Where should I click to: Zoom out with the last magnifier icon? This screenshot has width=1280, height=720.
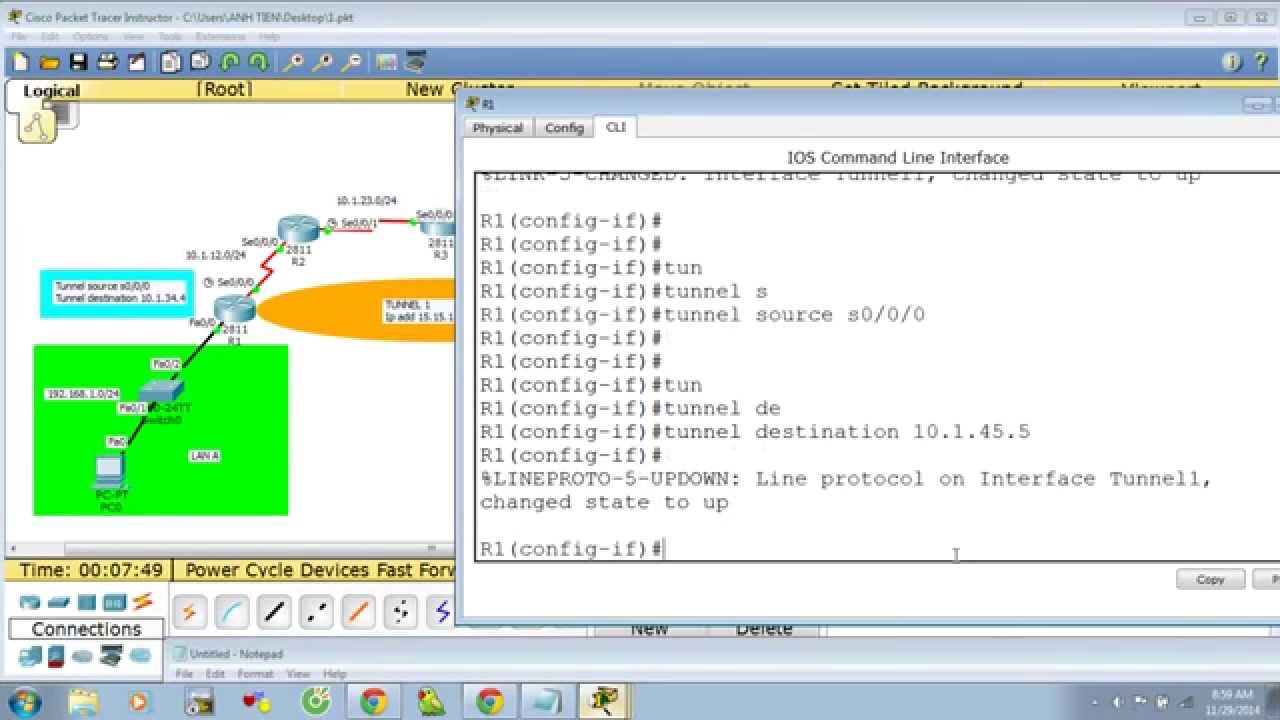(351, 62)
